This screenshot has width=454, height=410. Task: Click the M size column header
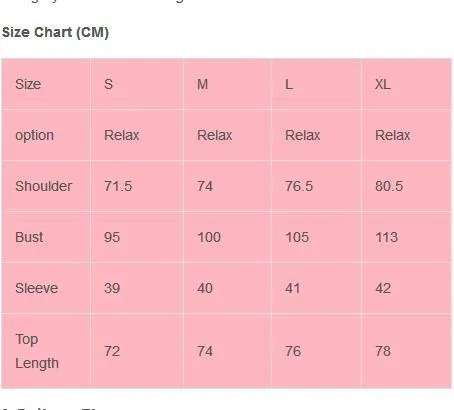202,84
